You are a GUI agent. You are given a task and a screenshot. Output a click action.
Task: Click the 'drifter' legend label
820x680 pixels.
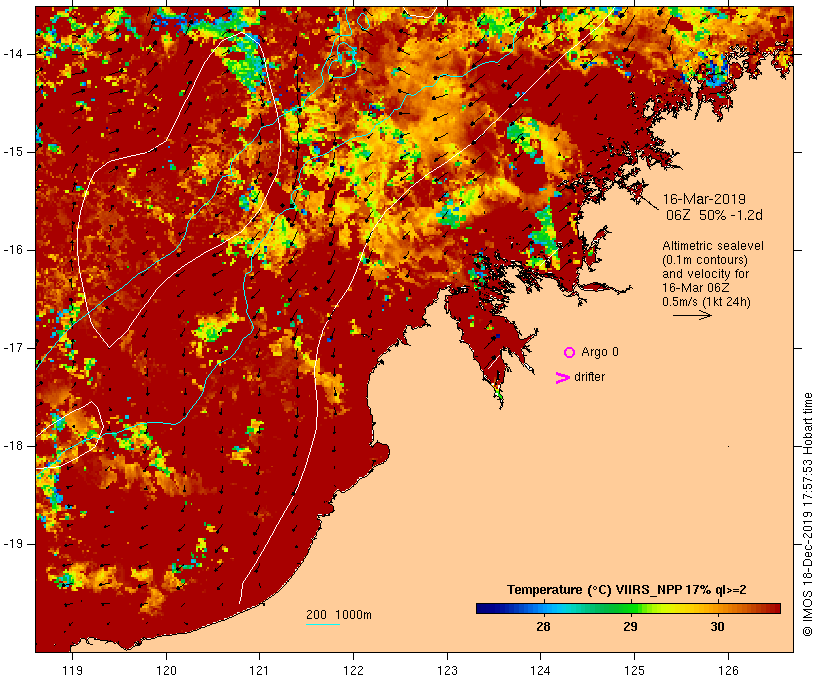[x=589, y=377]
